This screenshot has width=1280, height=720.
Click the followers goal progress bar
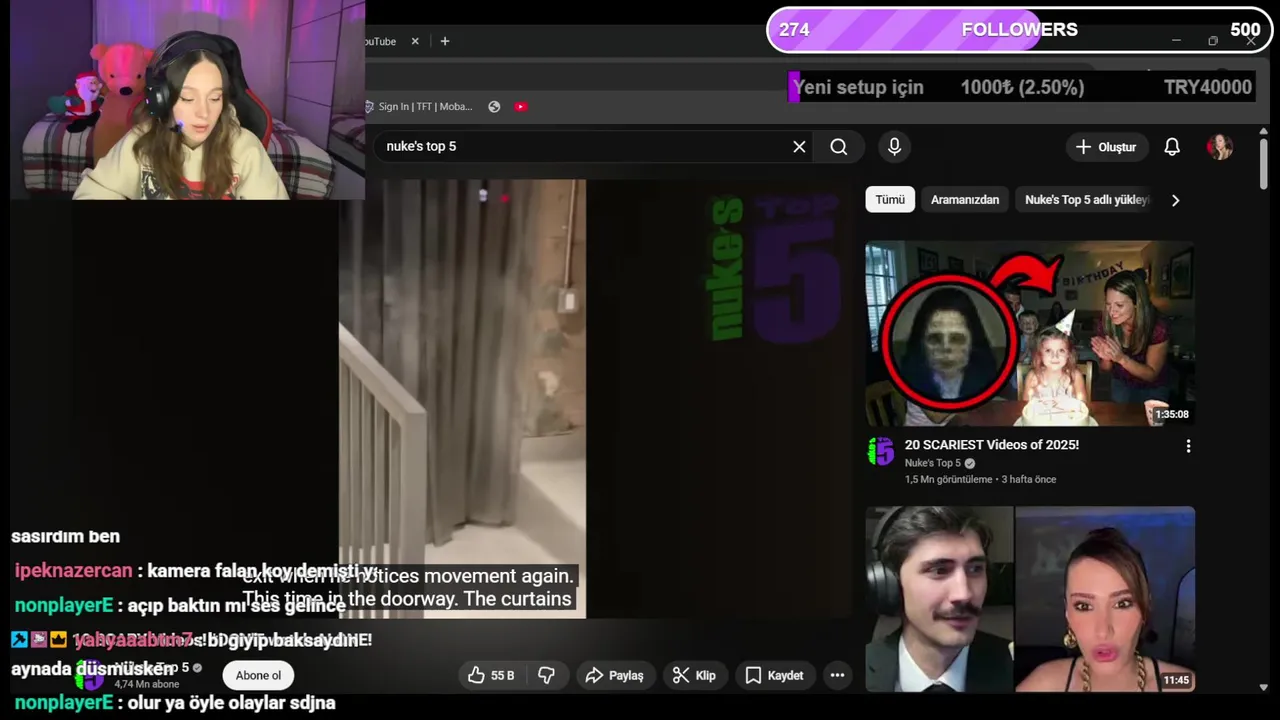1019,30
